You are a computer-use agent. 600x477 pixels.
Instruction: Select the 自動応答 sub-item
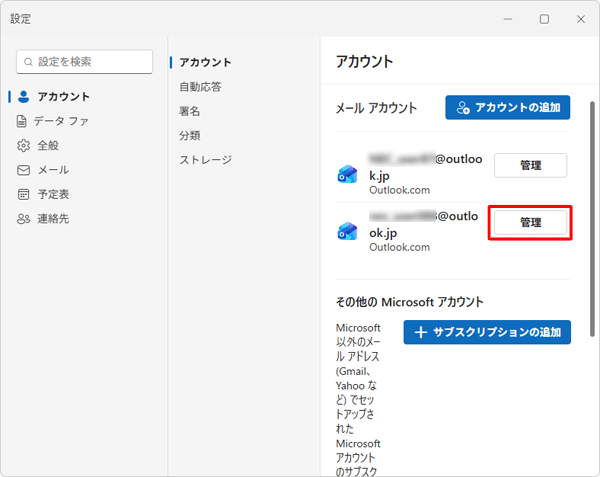tap(201, 87)
